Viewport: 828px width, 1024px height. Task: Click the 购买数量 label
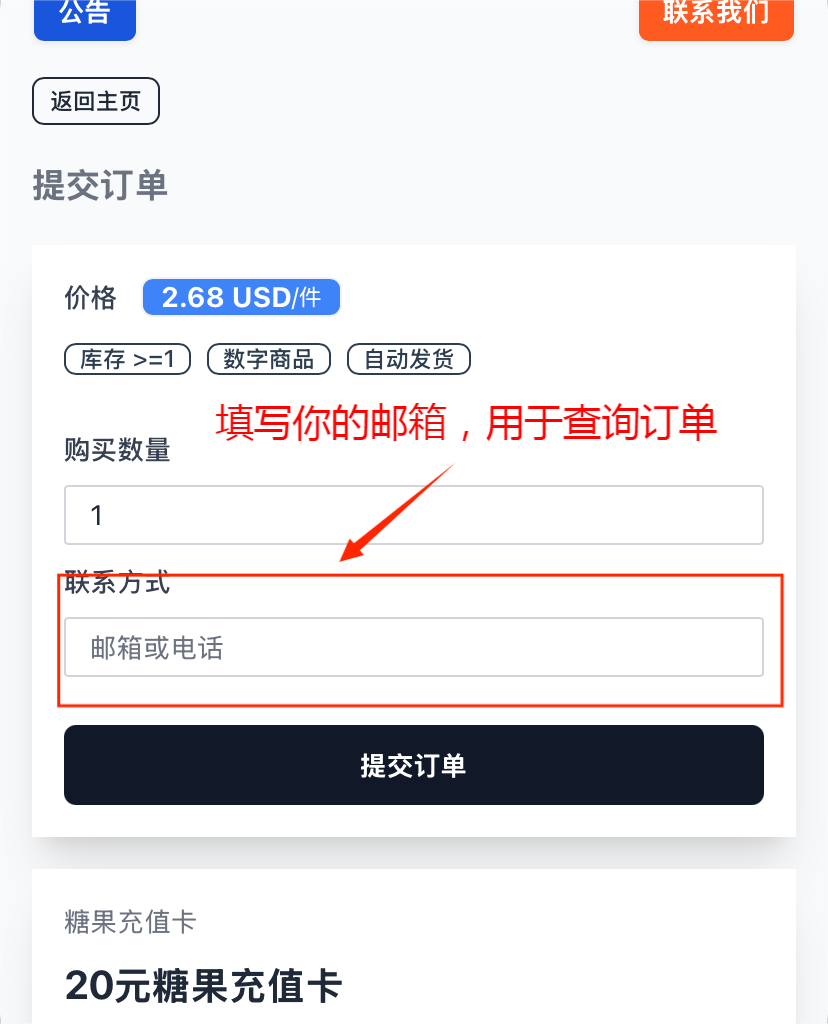coord(117,450)
